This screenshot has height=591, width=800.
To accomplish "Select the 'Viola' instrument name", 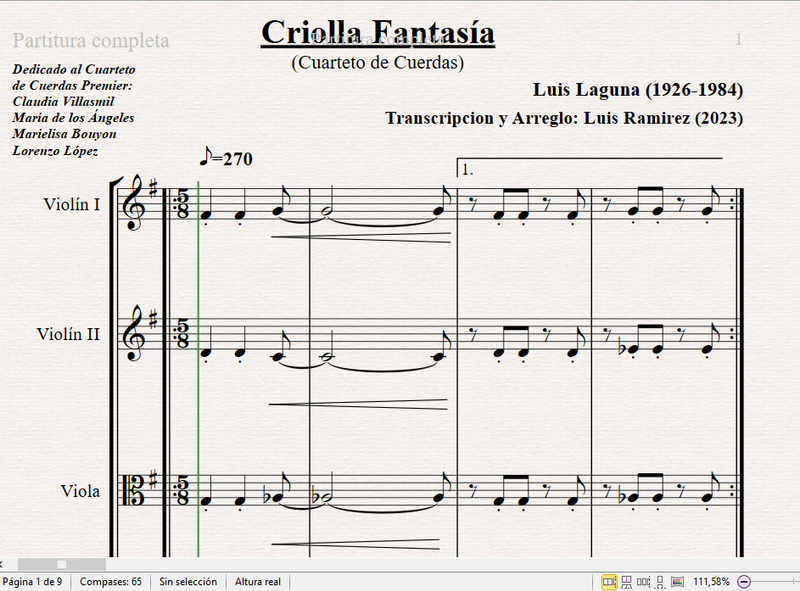I will (80, 491).
